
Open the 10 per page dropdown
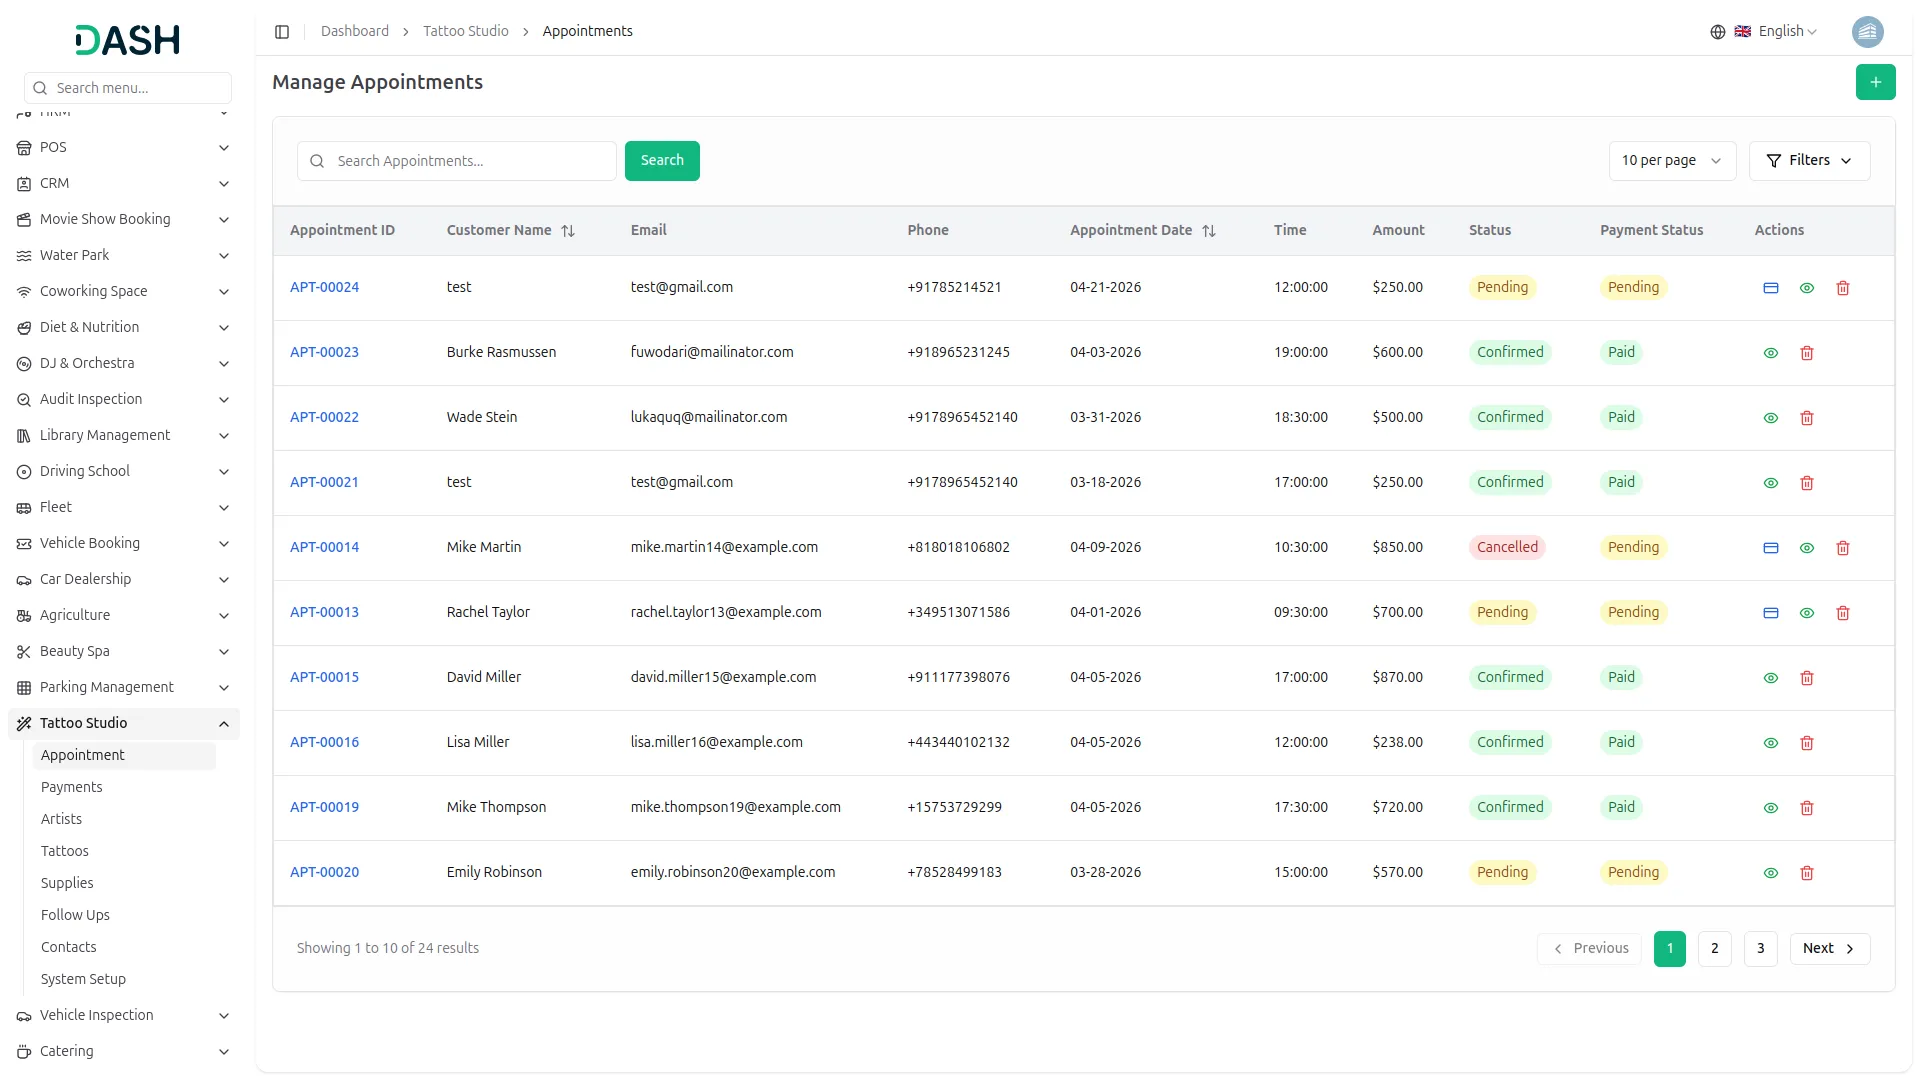(x=1671, y=161)
